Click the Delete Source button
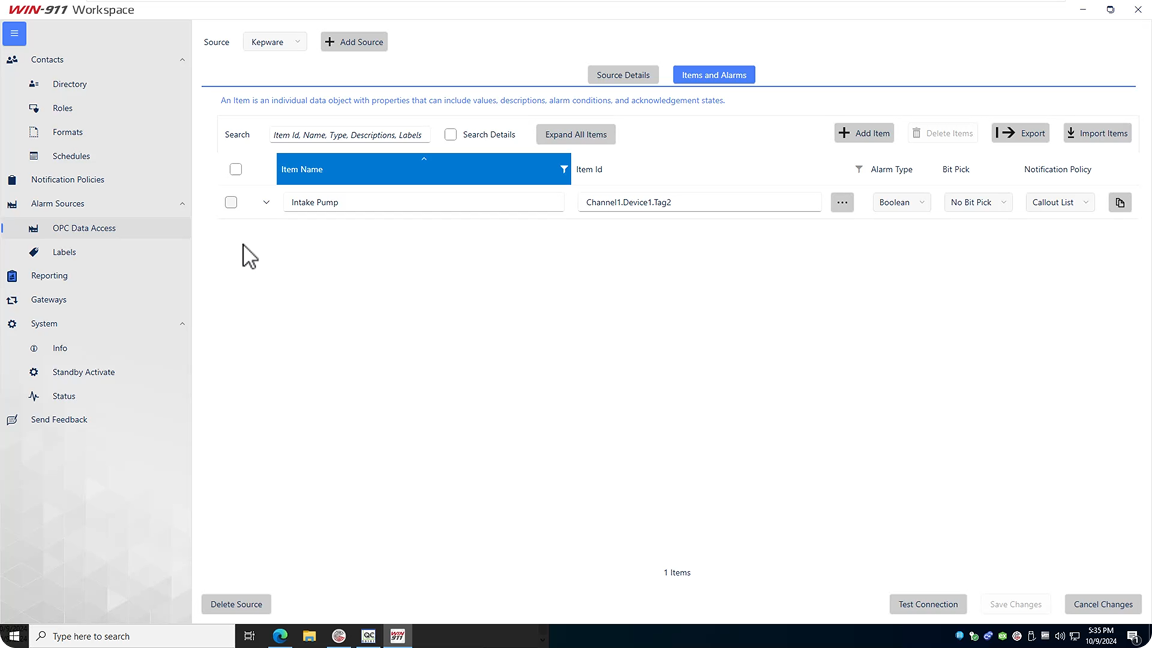1152x648 pixels. 237,604
